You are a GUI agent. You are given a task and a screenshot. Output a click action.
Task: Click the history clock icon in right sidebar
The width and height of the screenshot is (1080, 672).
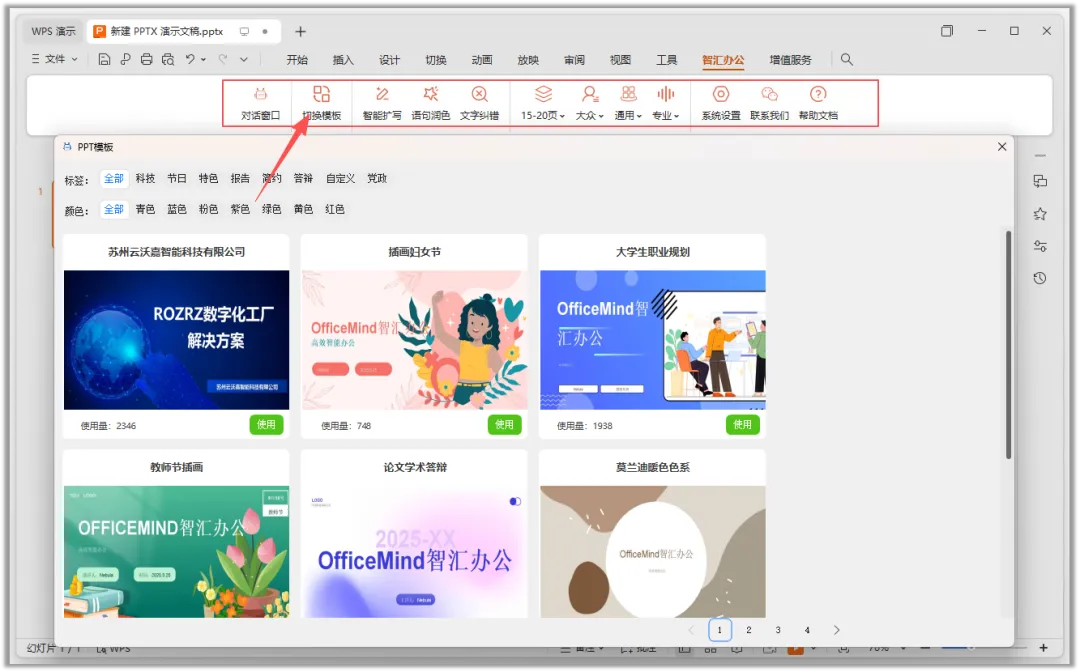[x=1040, y=278]
